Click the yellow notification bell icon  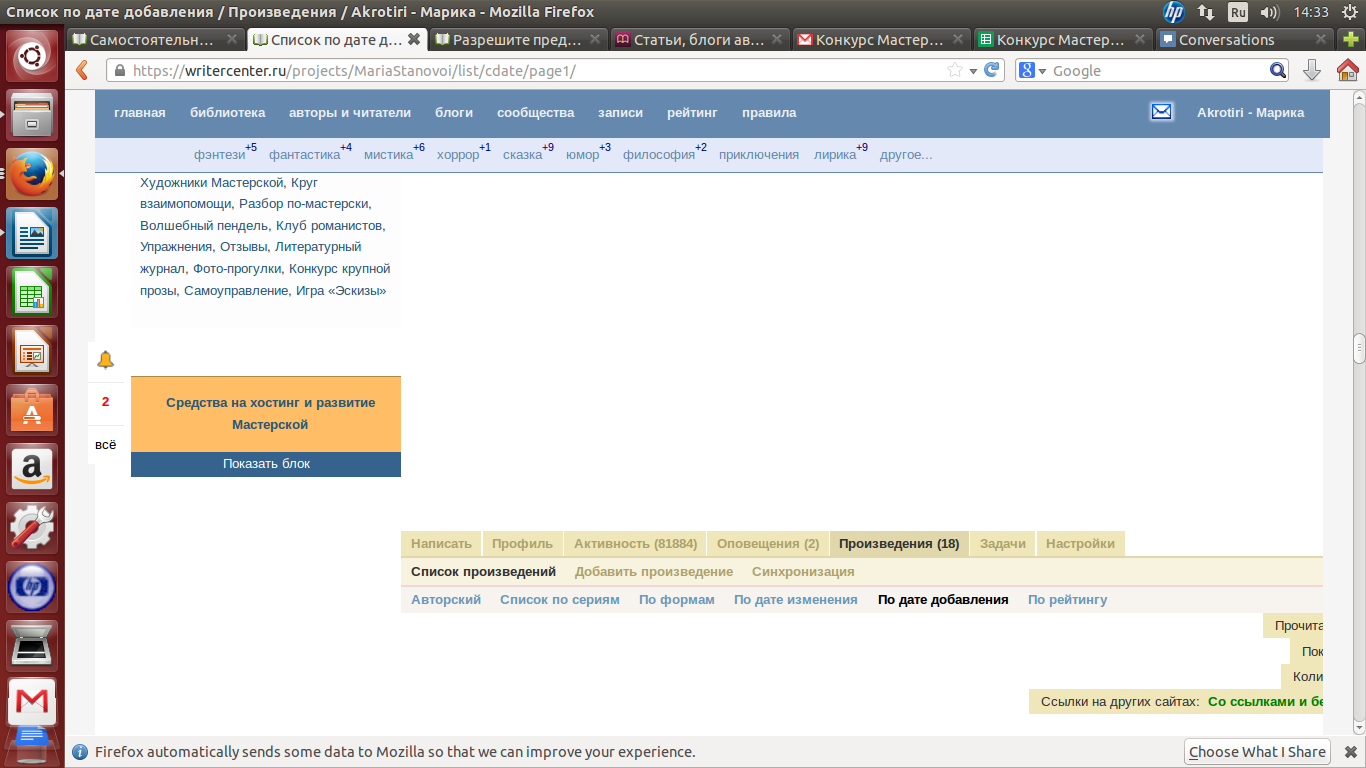(x=105, y=360)
